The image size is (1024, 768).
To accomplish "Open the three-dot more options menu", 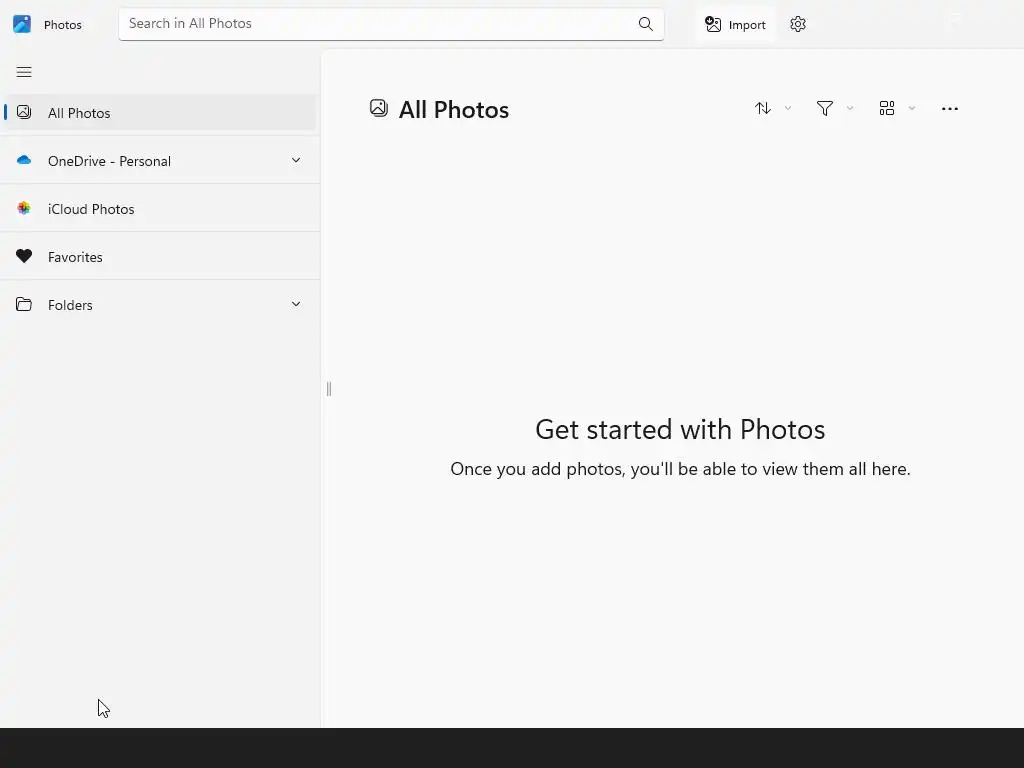I will coord(950,108).
